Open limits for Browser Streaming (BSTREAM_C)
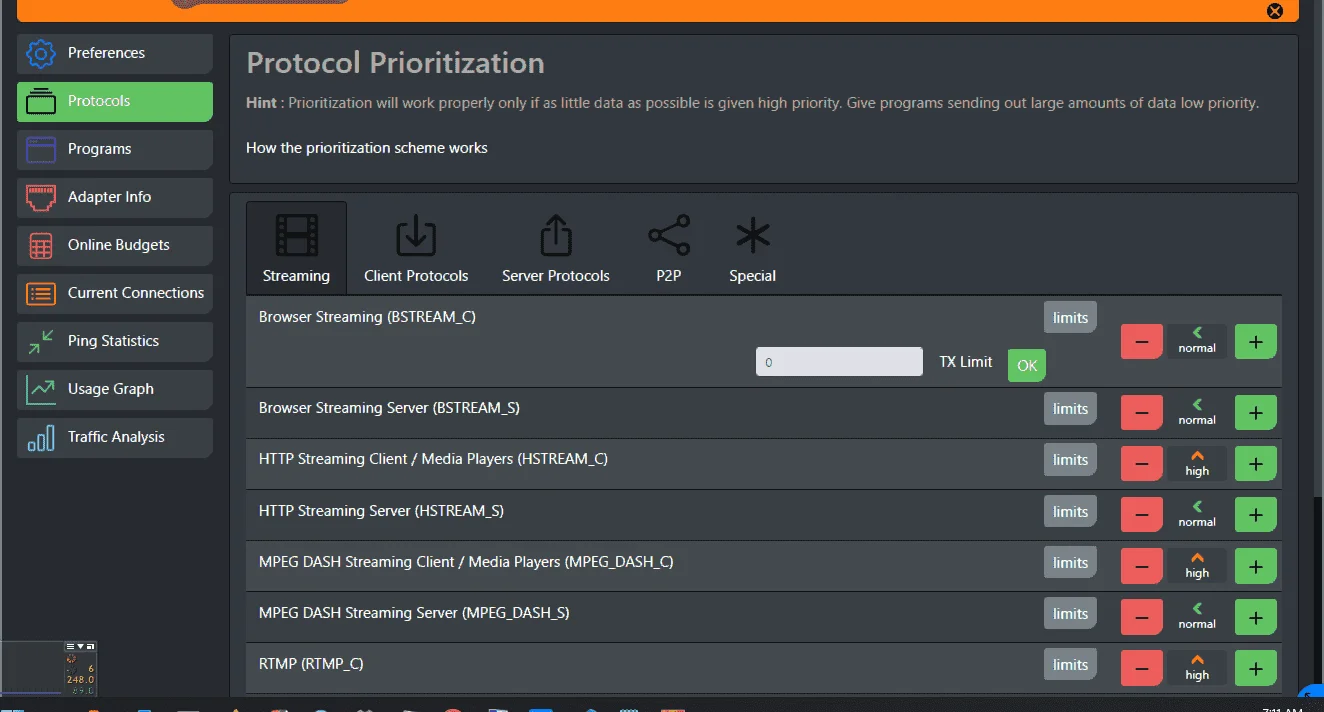This screenshot has width=1324, height=712. [1070, 318]
